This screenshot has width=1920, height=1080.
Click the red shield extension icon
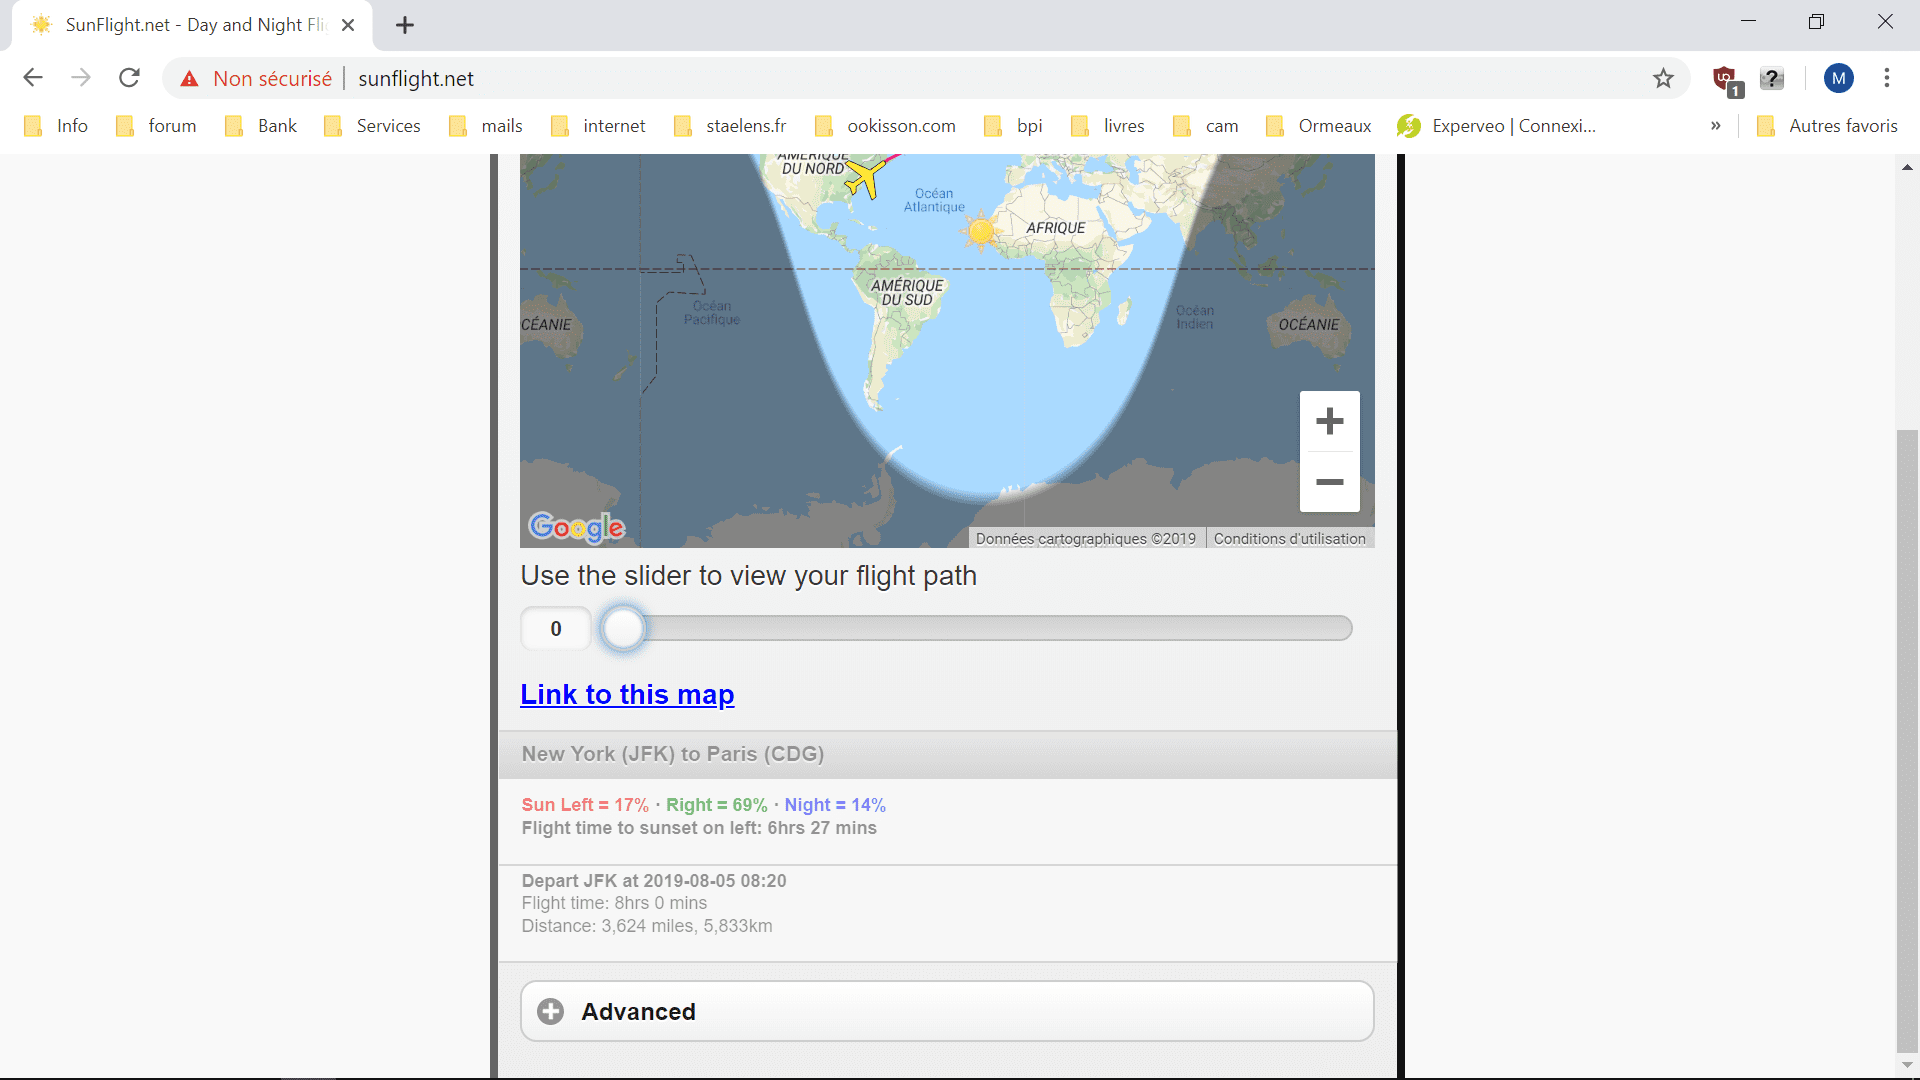1725,78
